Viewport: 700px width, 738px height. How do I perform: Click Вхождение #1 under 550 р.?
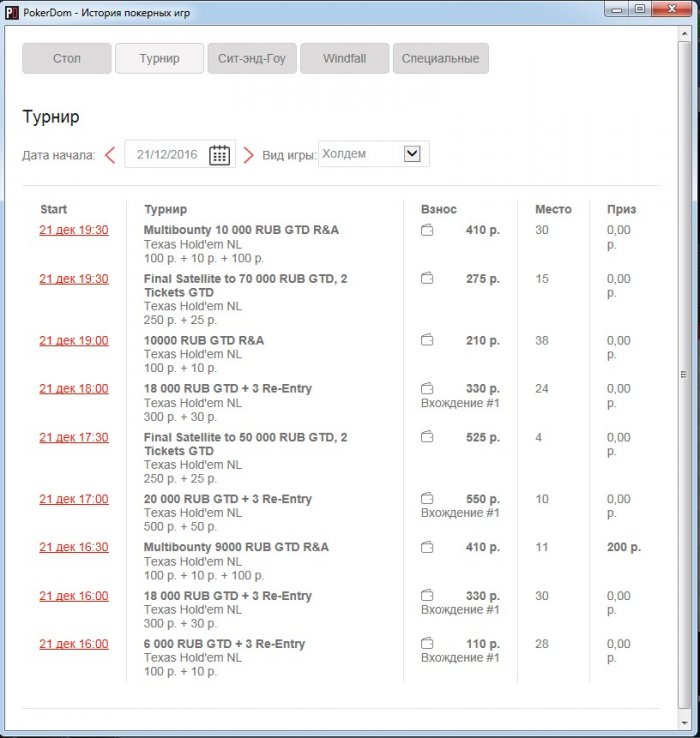click(x=460, y=513)
